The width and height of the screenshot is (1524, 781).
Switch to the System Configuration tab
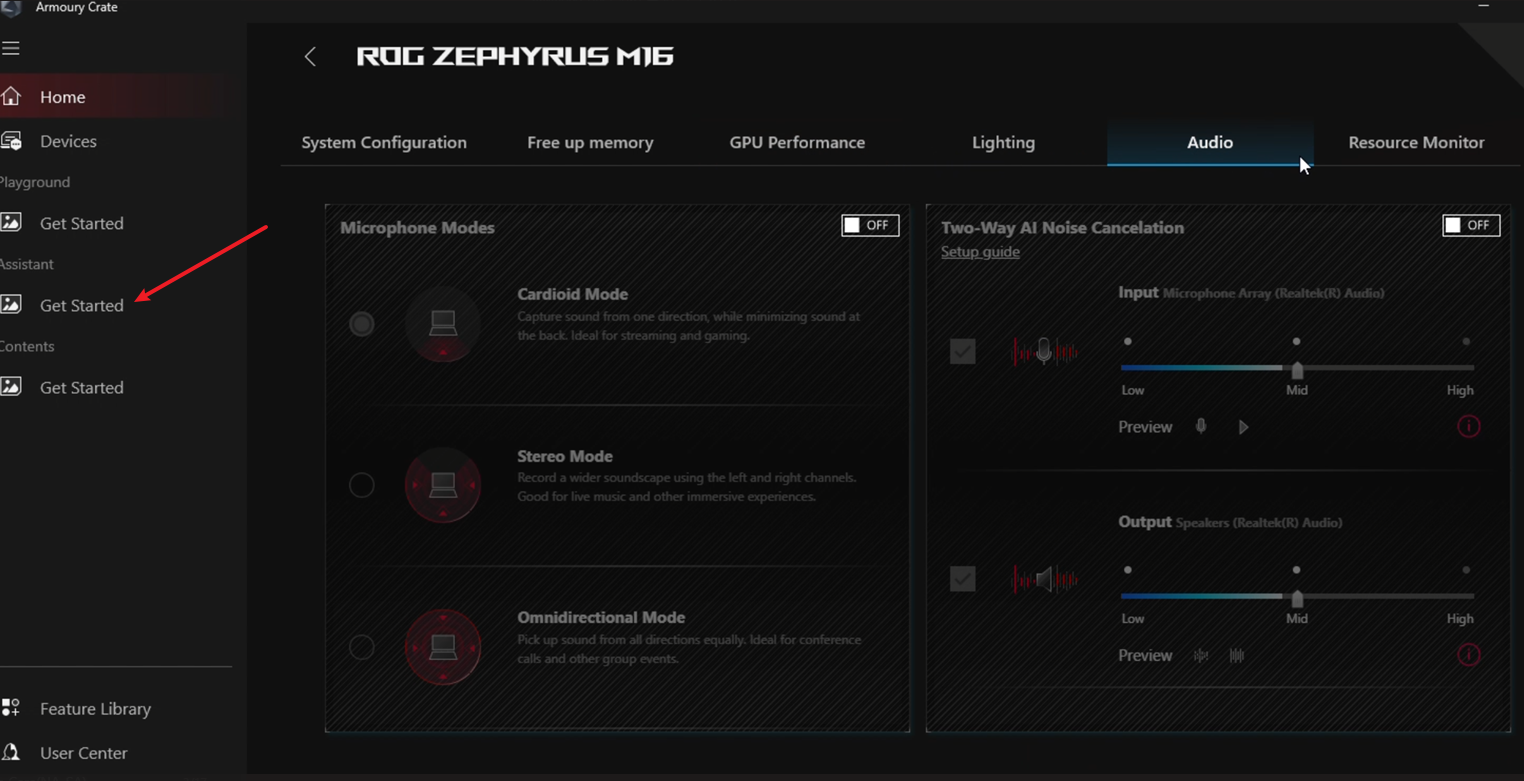[384, 142]
